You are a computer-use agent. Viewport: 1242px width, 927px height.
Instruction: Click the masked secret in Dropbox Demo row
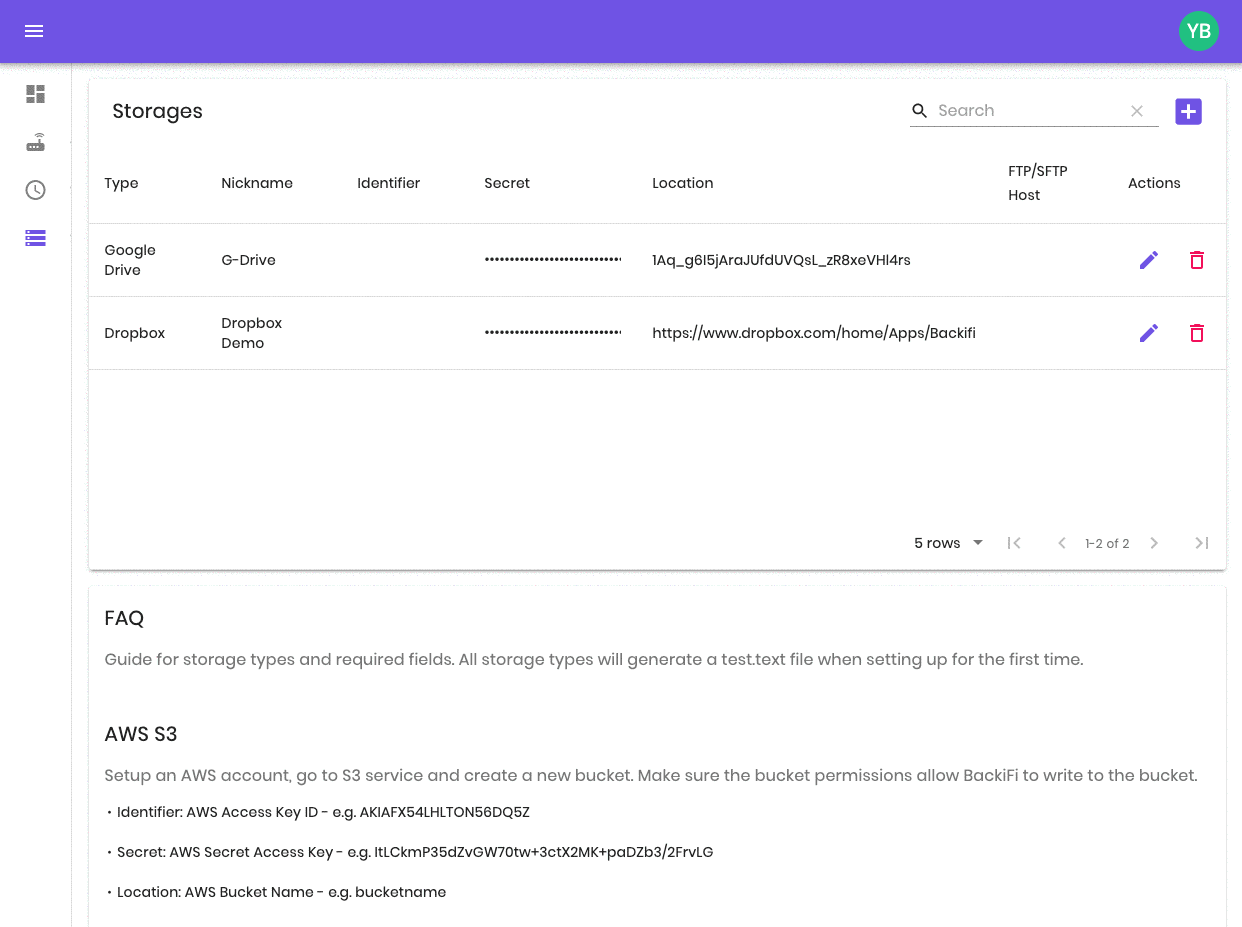(x=553, y=333)
